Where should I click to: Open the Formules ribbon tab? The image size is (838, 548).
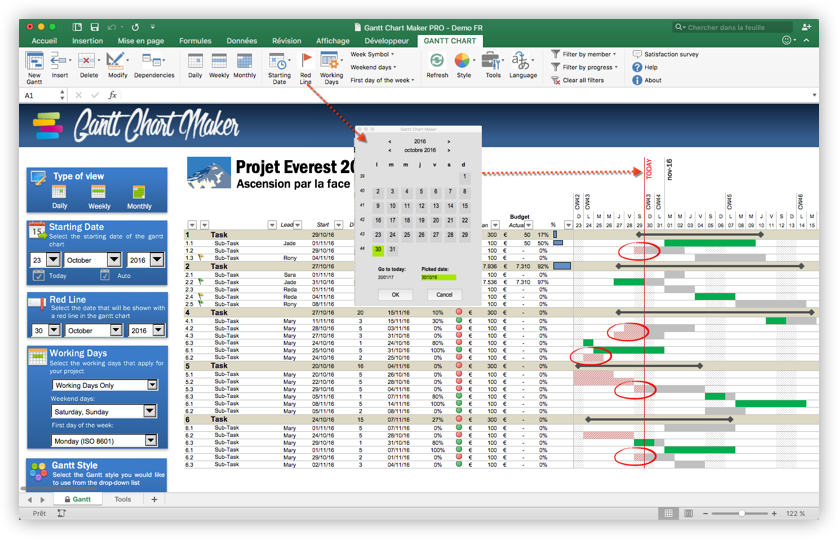(195, 41)
